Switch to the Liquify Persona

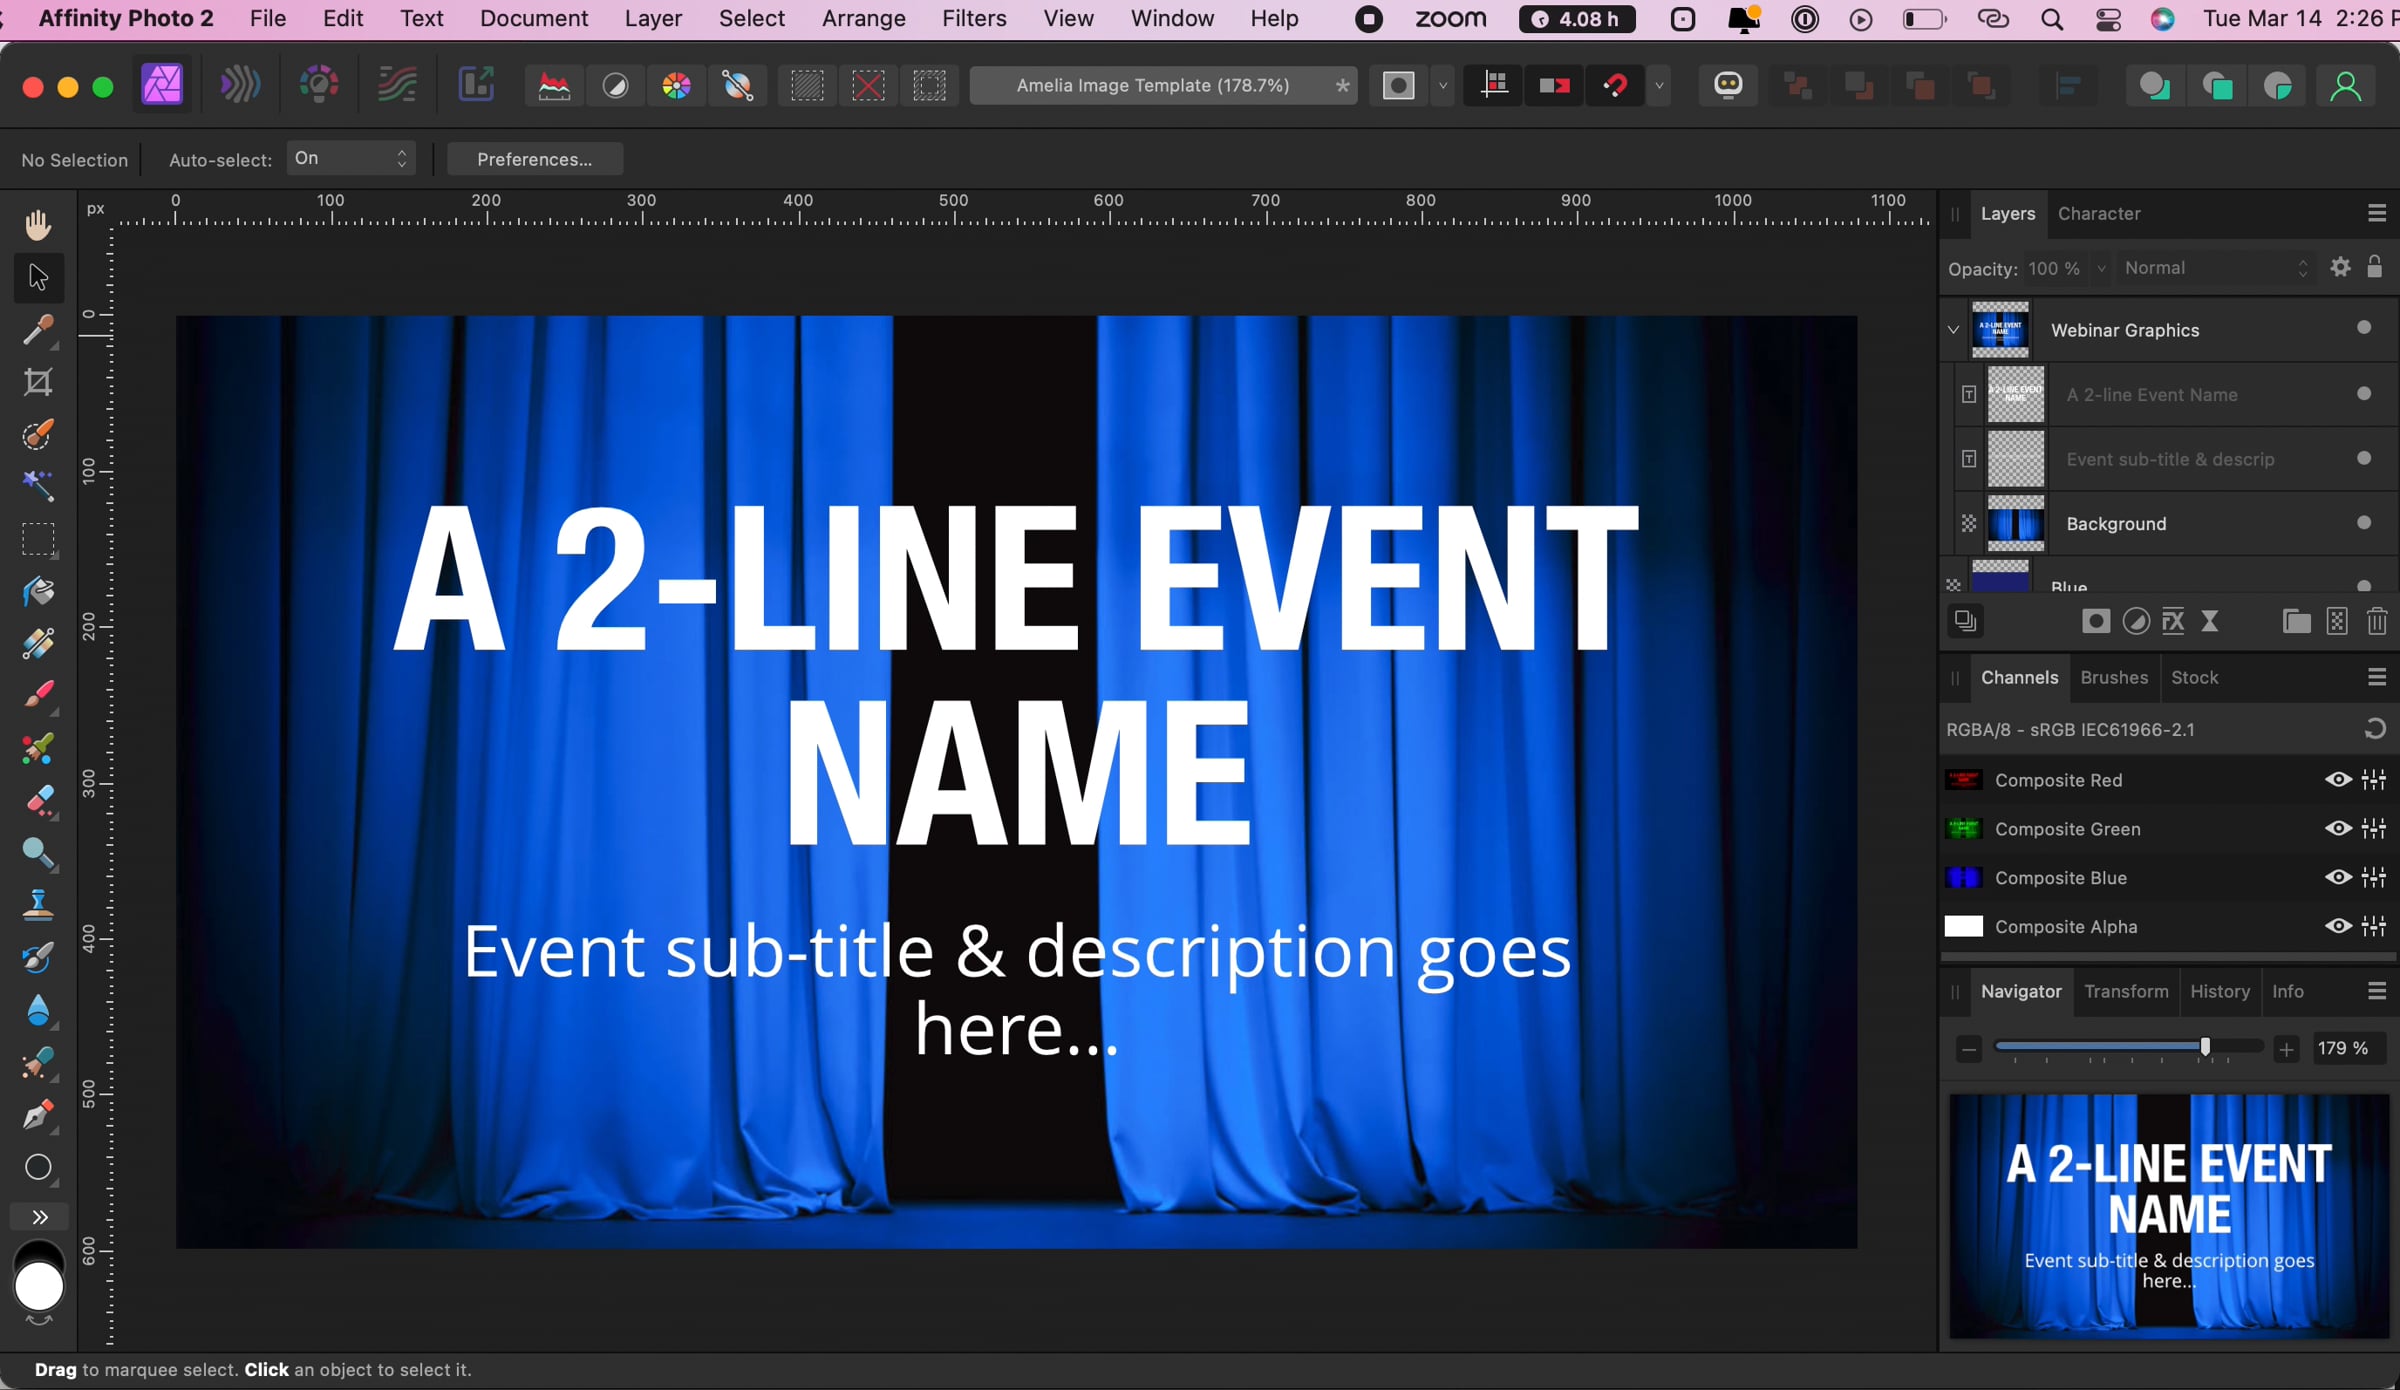(x=240, y=86)
